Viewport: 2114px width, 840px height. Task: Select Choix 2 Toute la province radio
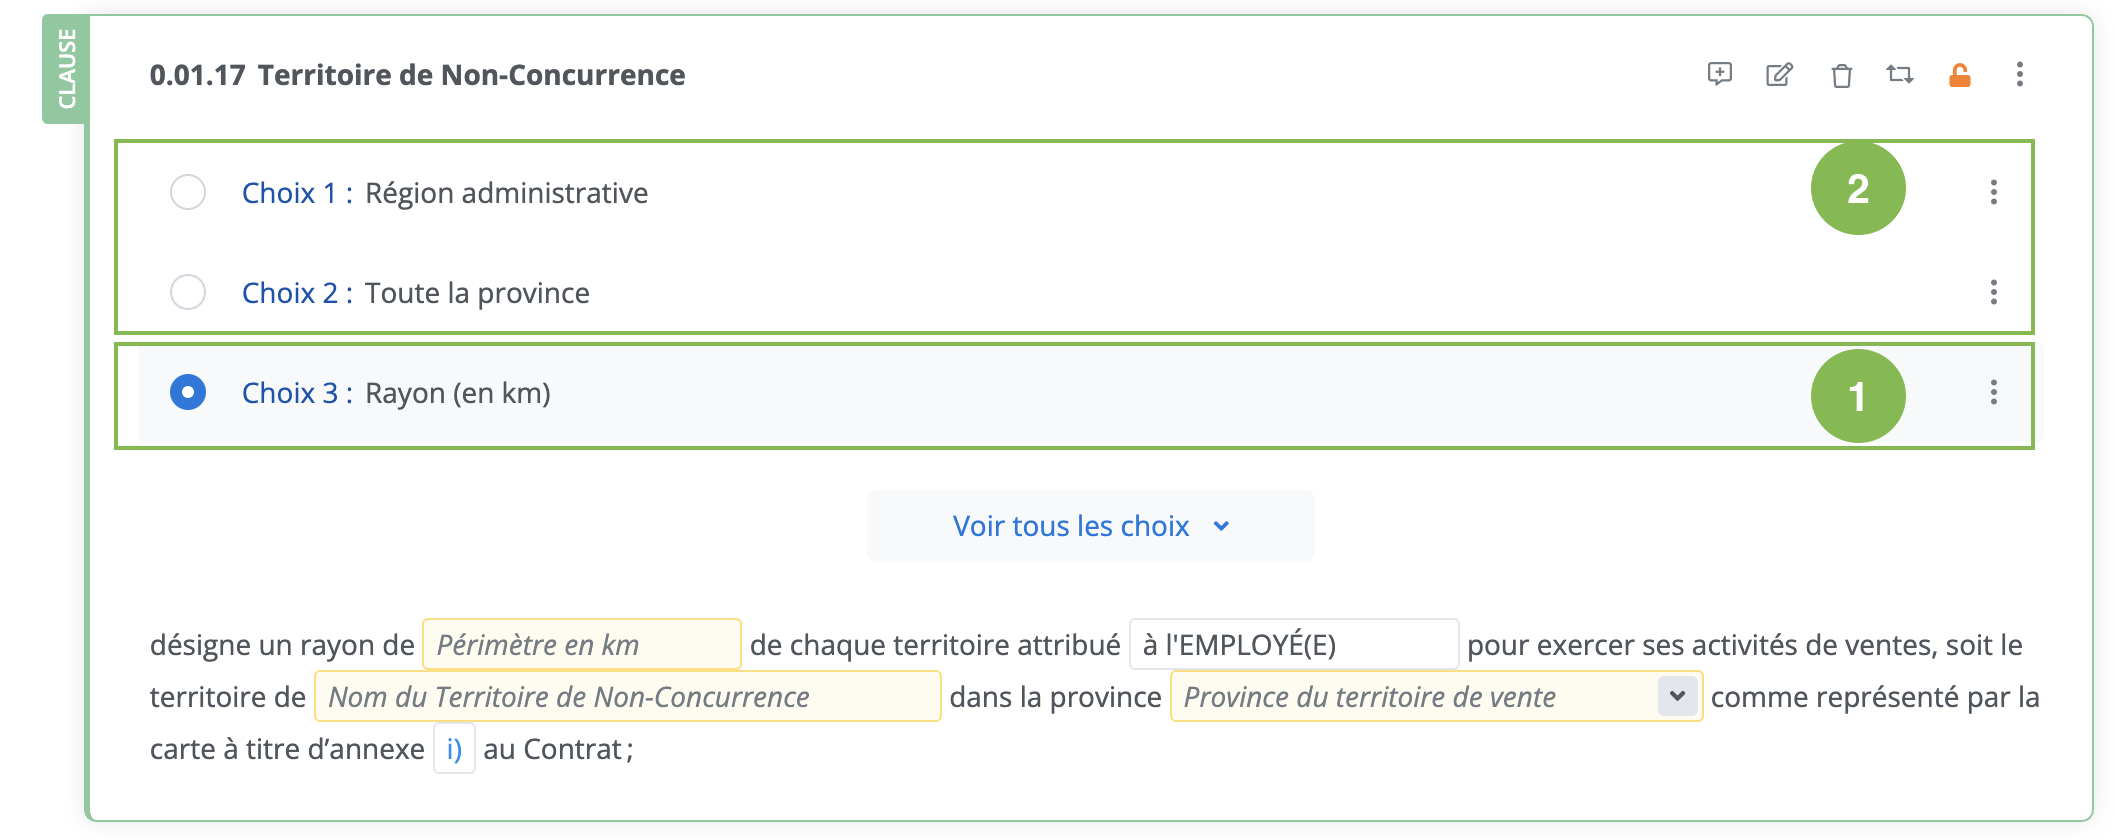tap(188, 292)
